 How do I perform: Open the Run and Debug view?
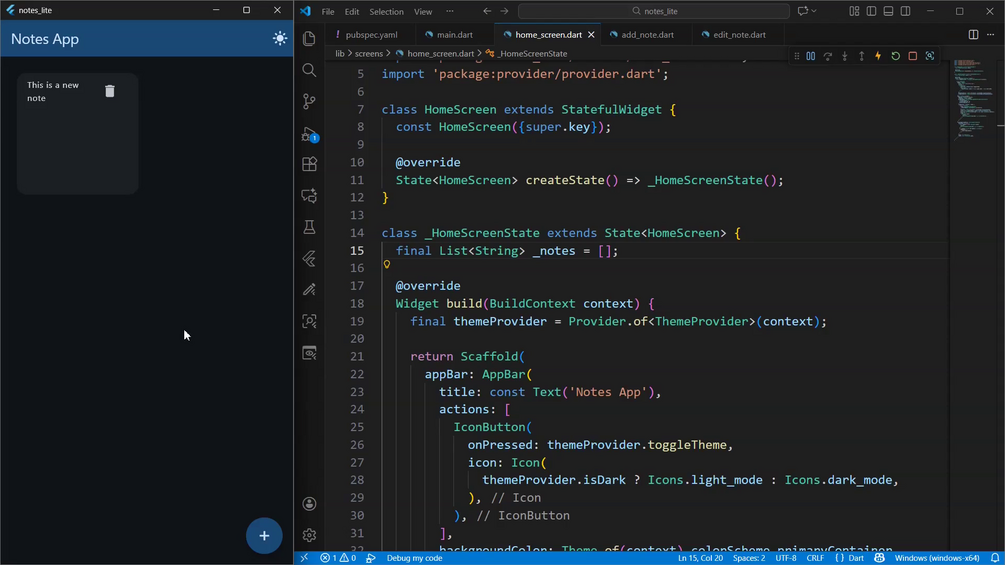coord(309,133)
